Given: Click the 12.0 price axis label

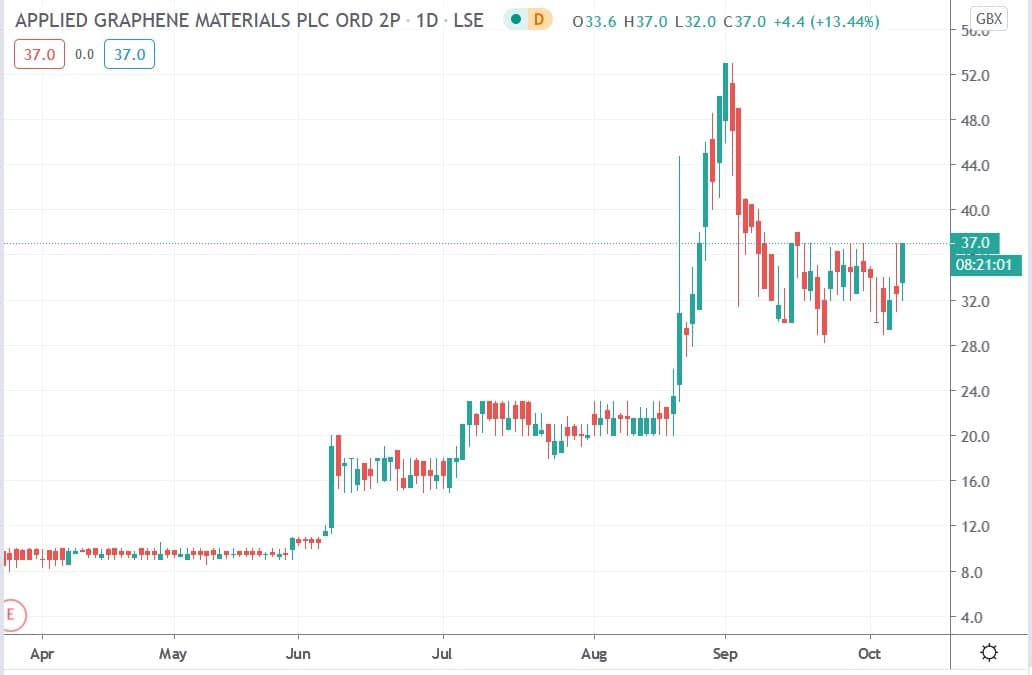Looking at the screenshot, I should point(975,526).
